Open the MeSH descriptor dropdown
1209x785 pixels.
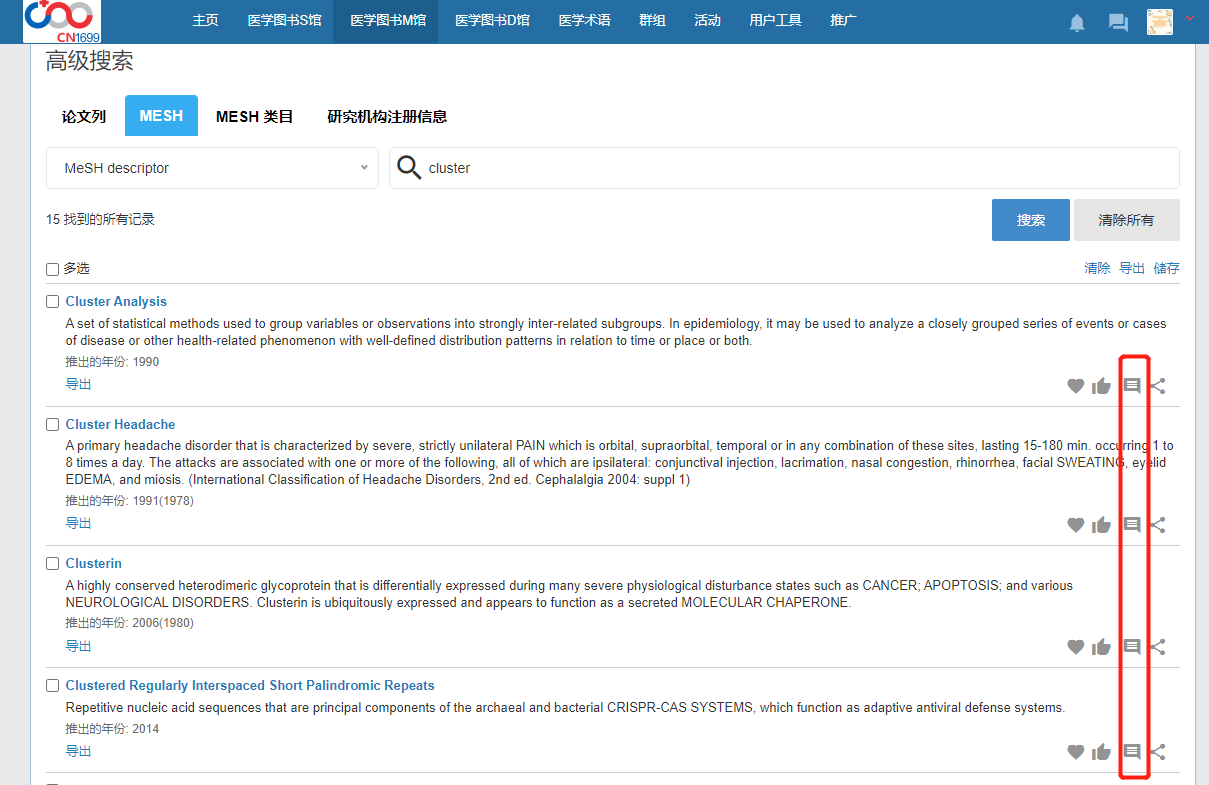point(212,168)
